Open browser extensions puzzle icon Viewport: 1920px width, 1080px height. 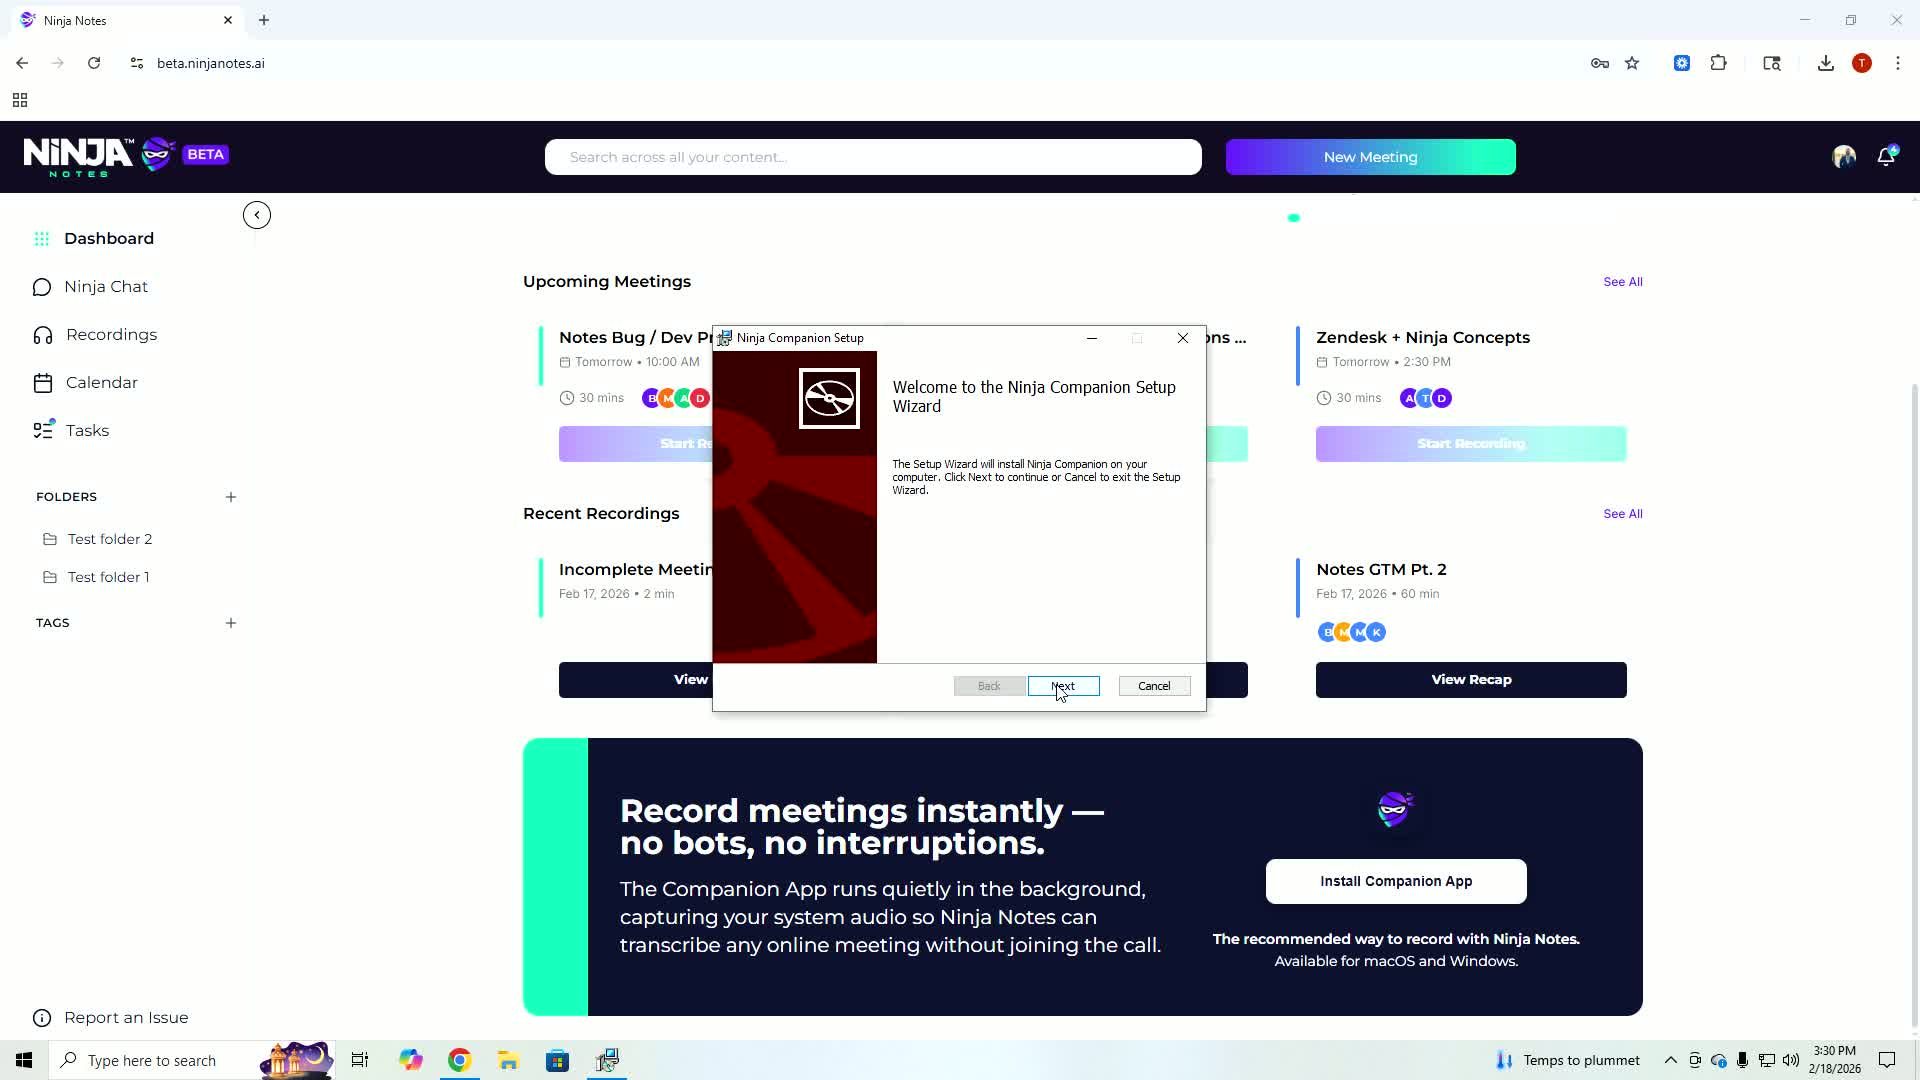(1718, 63)
